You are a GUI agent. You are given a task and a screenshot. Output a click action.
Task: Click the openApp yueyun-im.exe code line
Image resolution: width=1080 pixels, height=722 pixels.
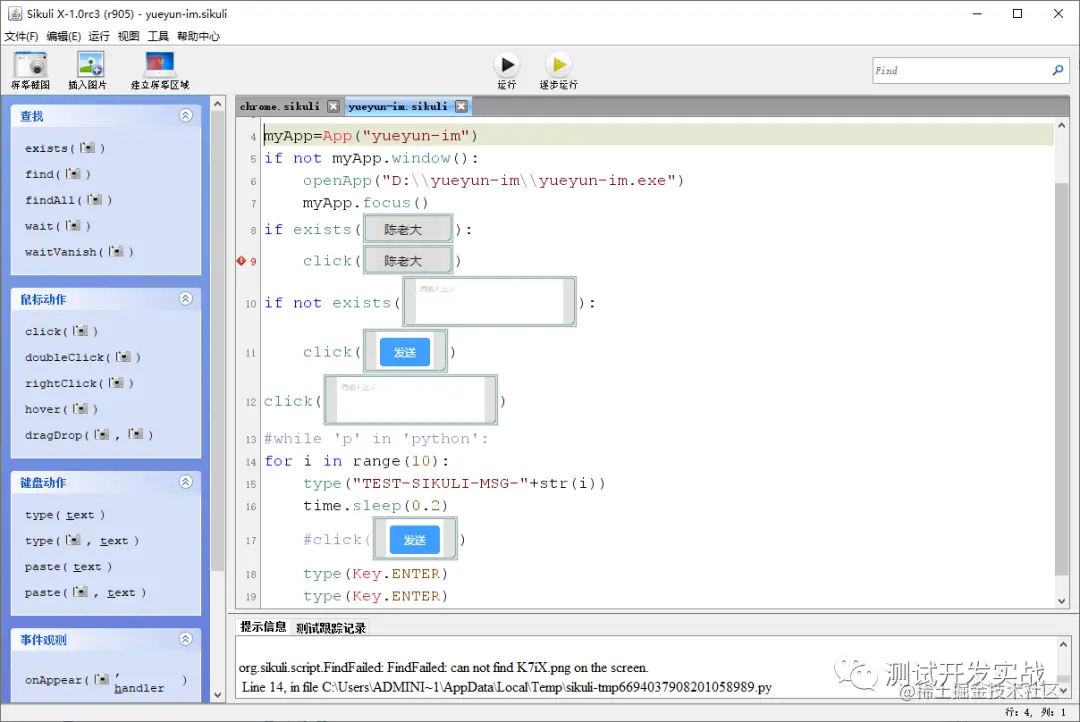click(x=493, y=180)
